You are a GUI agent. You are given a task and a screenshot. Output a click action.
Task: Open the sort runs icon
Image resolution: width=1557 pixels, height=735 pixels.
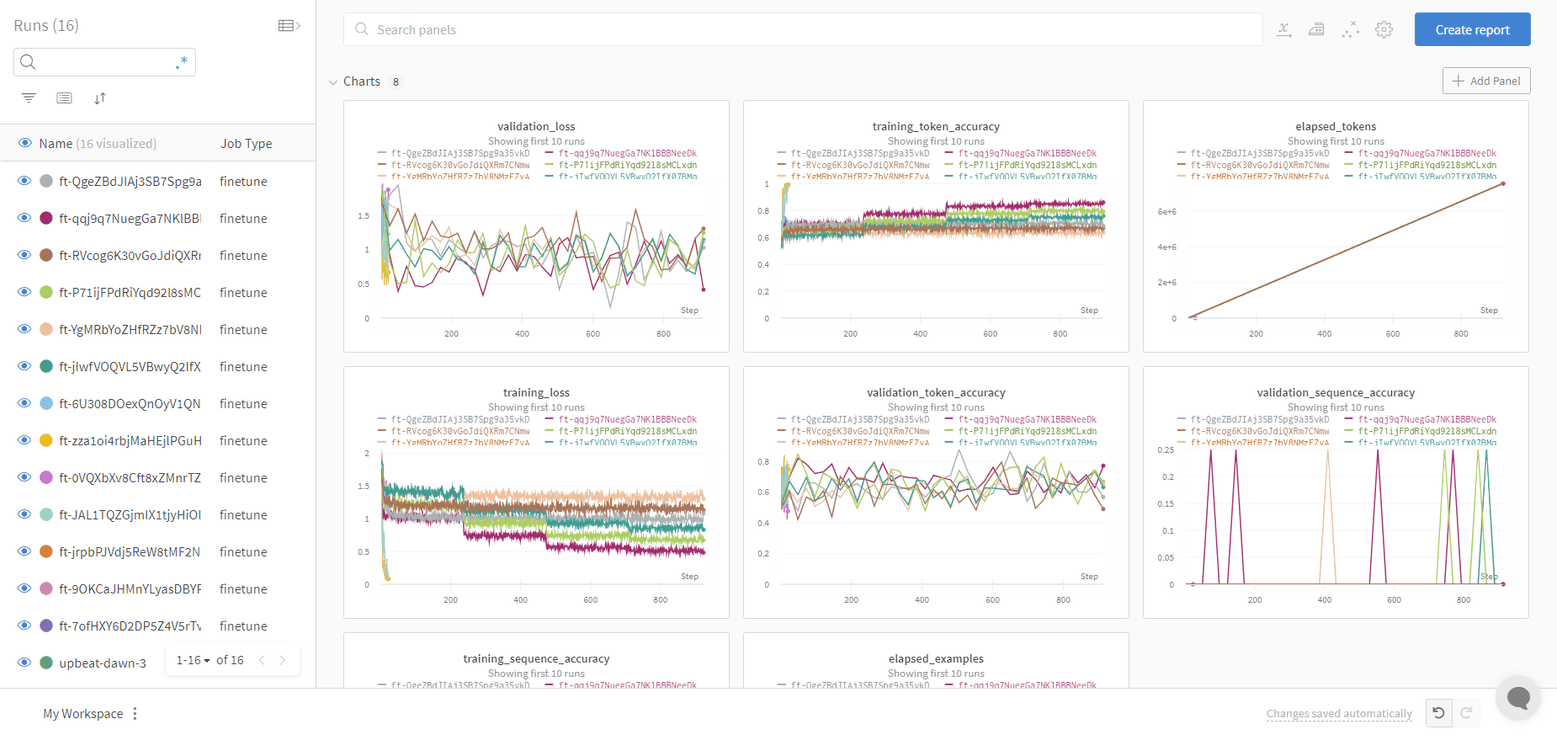[100, 98]
